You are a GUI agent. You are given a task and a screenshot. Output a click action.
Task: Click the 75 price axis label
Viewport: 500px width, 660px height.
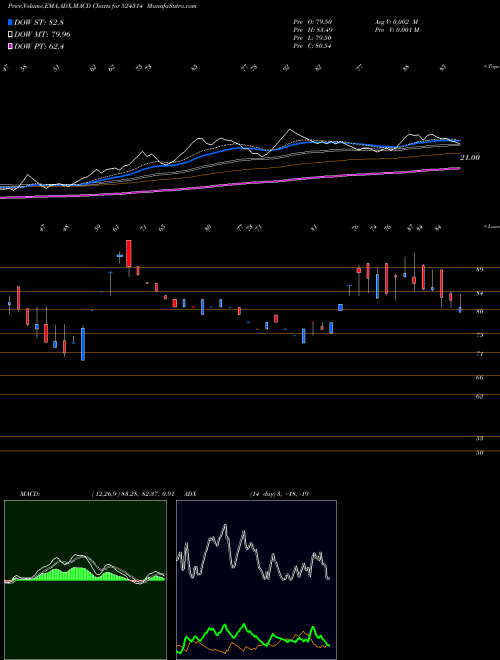click(x=479, y=335)
